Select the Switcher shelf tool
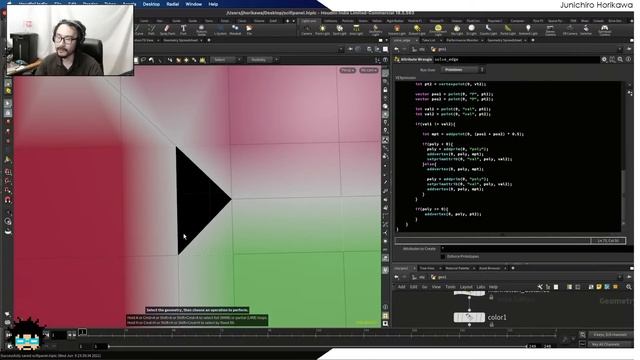640x360 pixels. click(586, 30)
